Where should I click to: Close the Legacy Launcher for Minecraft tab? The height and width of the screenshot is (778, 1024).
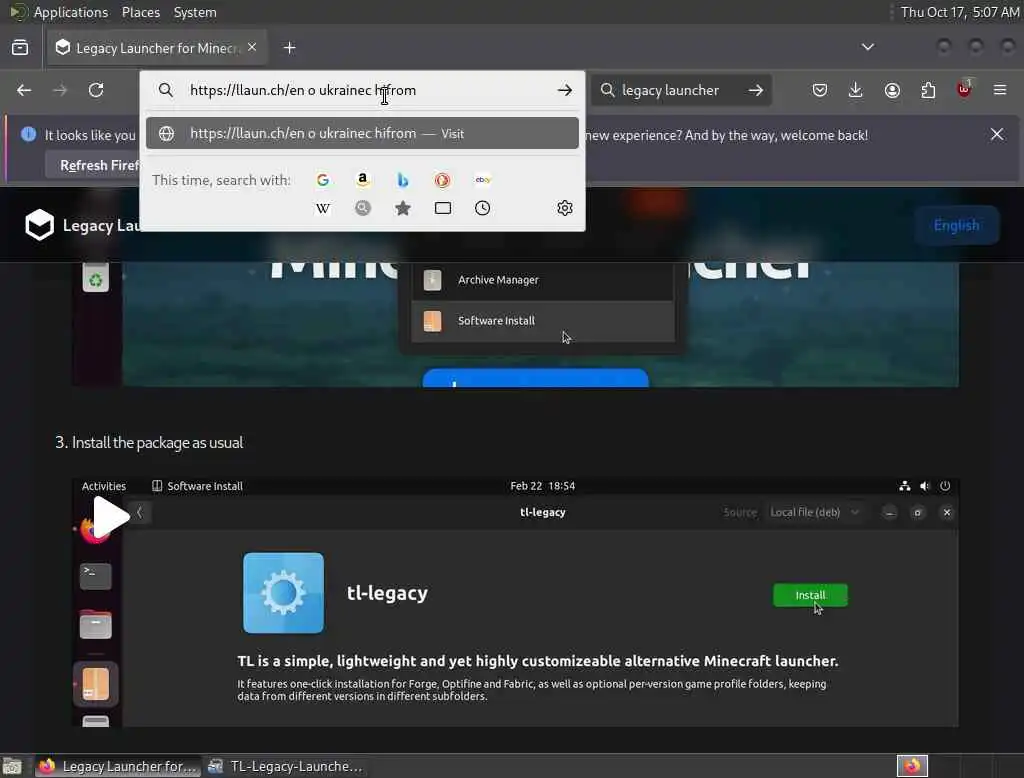pyautogui.click(x=252, y=47)
